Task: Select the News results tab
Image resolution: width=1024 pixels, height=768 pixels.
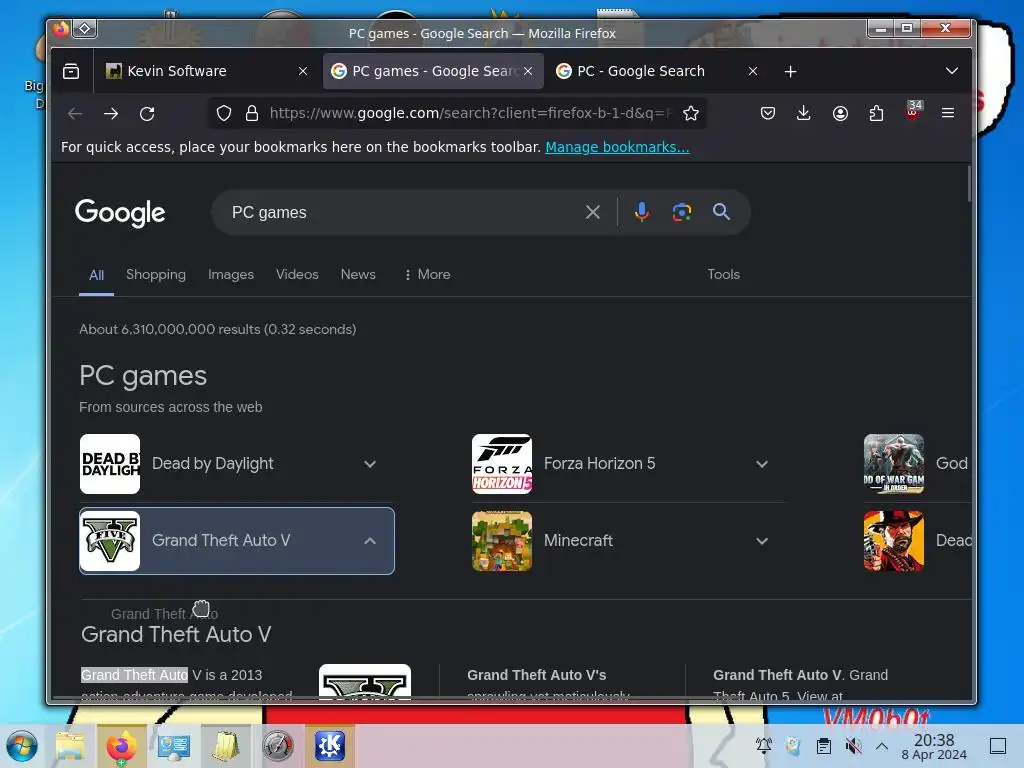Action: click(358, 274)
